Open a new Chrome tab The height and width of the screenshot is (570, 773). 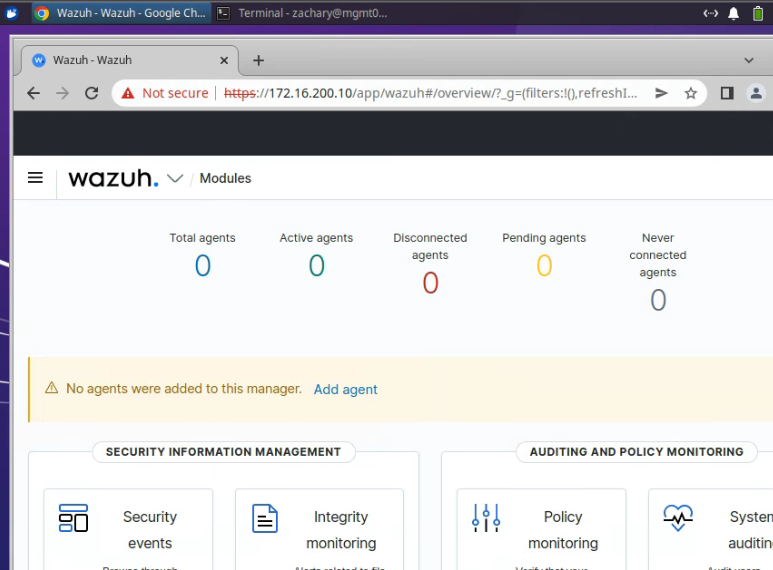pos(258,60)
